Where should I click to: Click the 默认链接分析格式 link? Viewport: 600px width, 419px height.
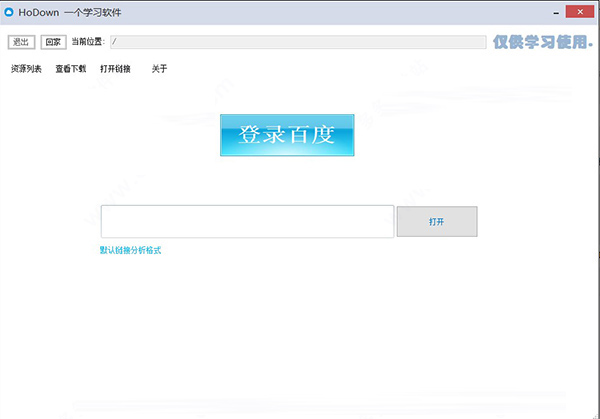point(130,250)
